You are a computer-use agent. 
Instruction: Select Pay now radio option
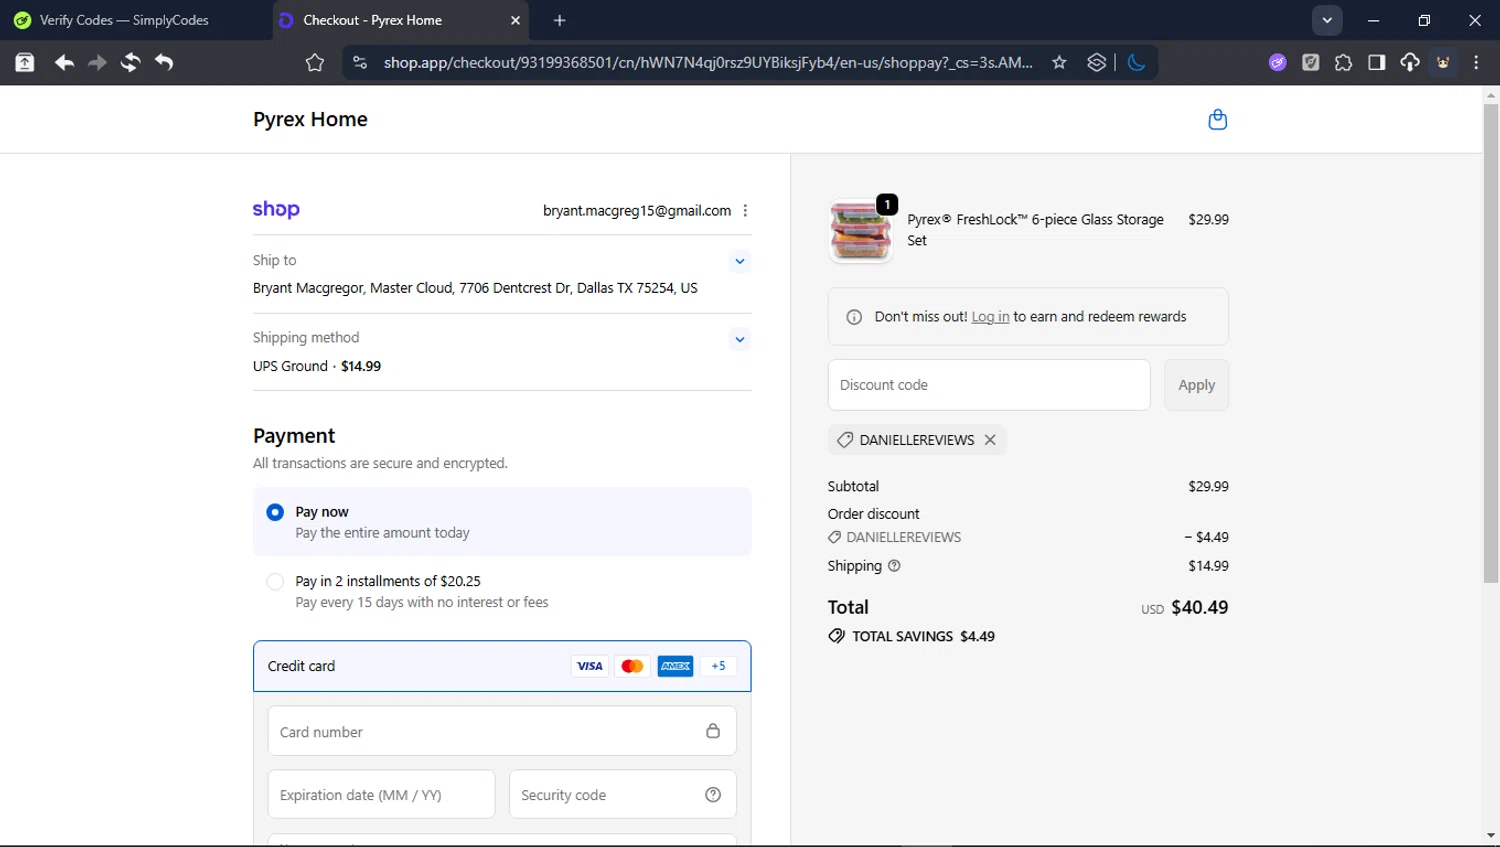275,512
